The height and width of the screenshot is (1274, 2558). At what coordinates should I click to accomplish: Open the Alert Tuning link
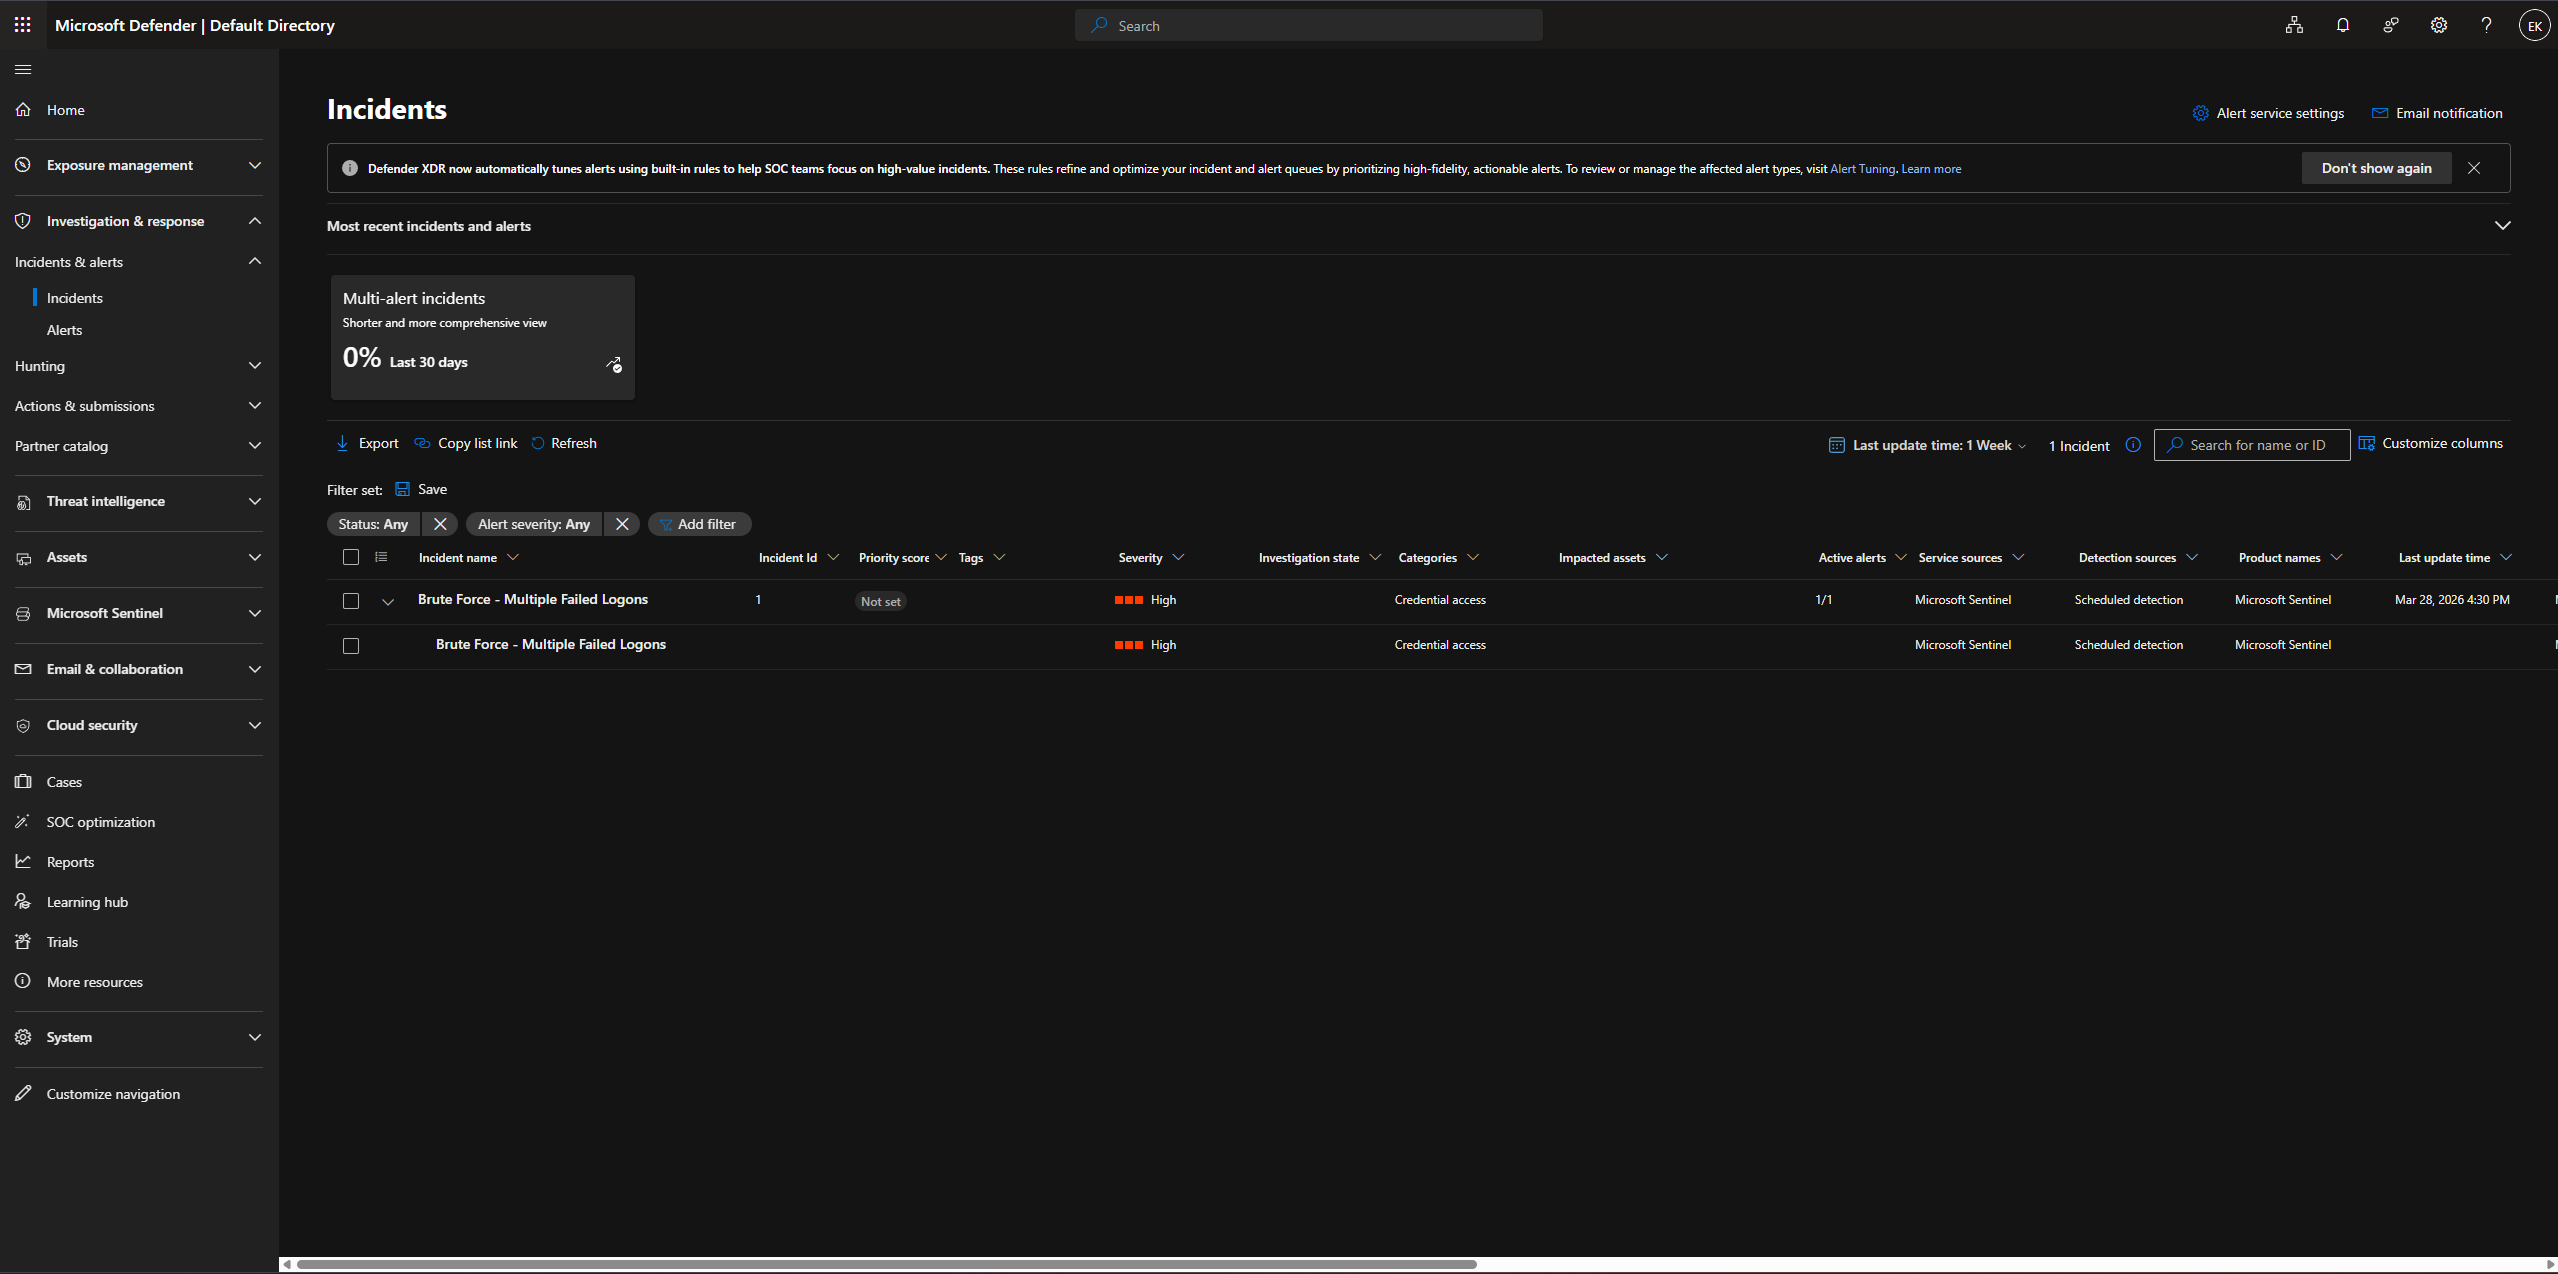1862,169
